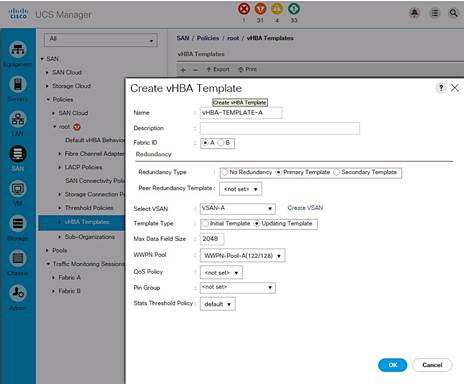Click the green warnings status icon

[294, 9]
